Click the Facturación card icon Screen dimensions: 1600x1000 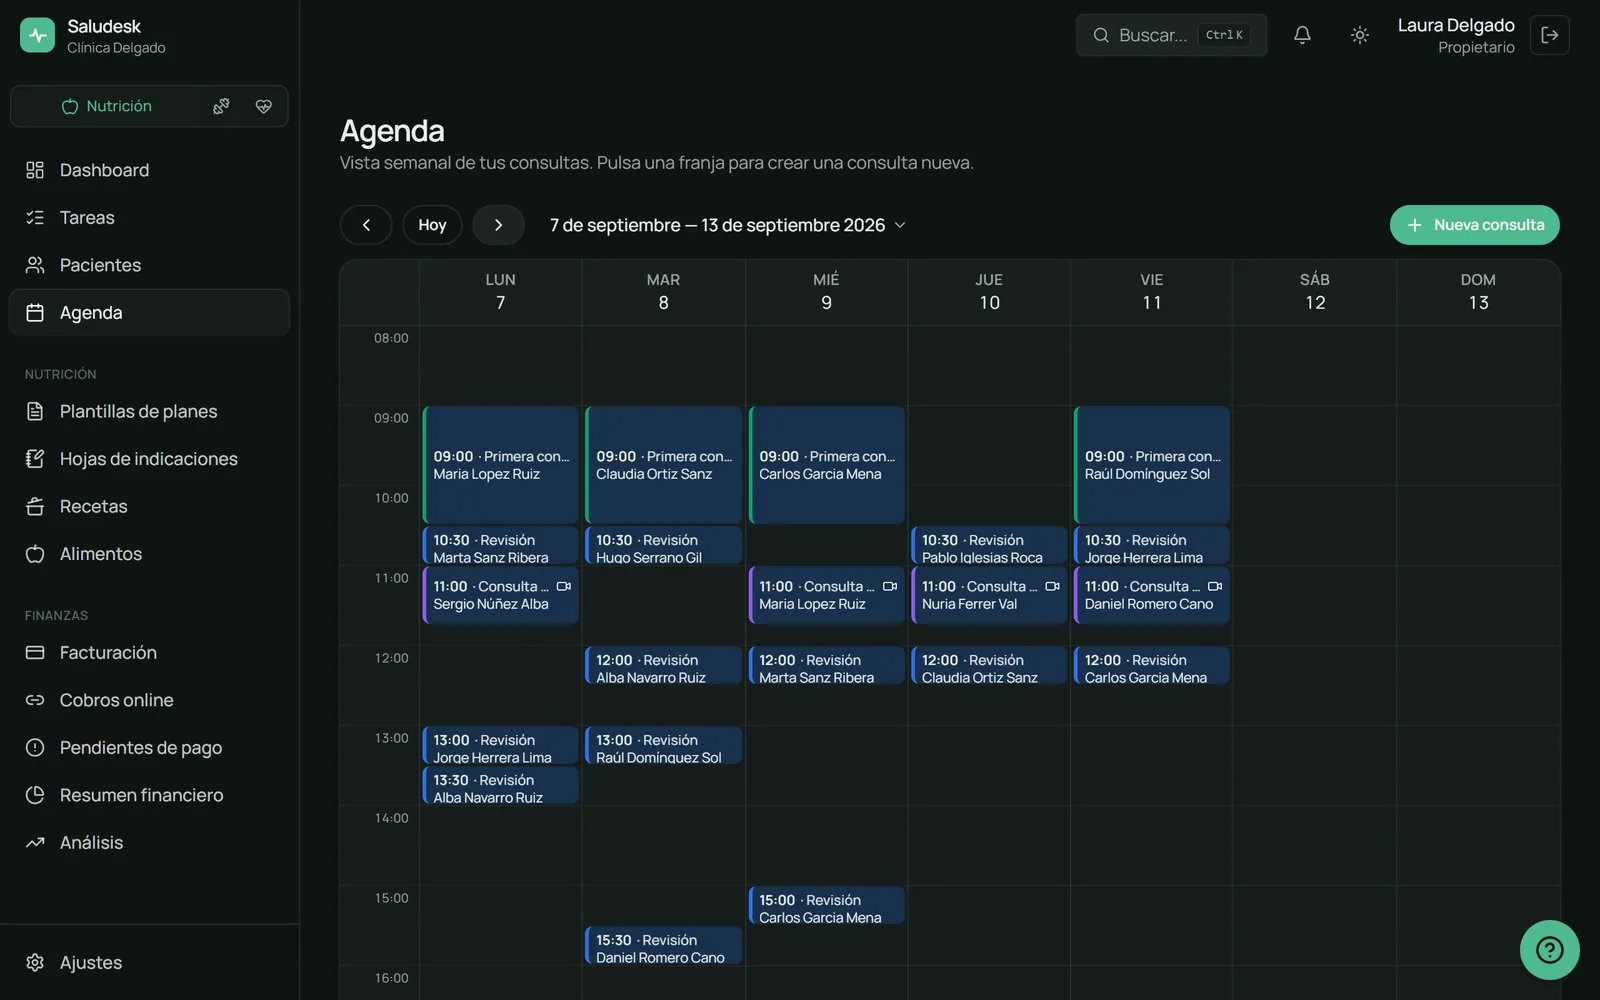[x=35, y=652]
